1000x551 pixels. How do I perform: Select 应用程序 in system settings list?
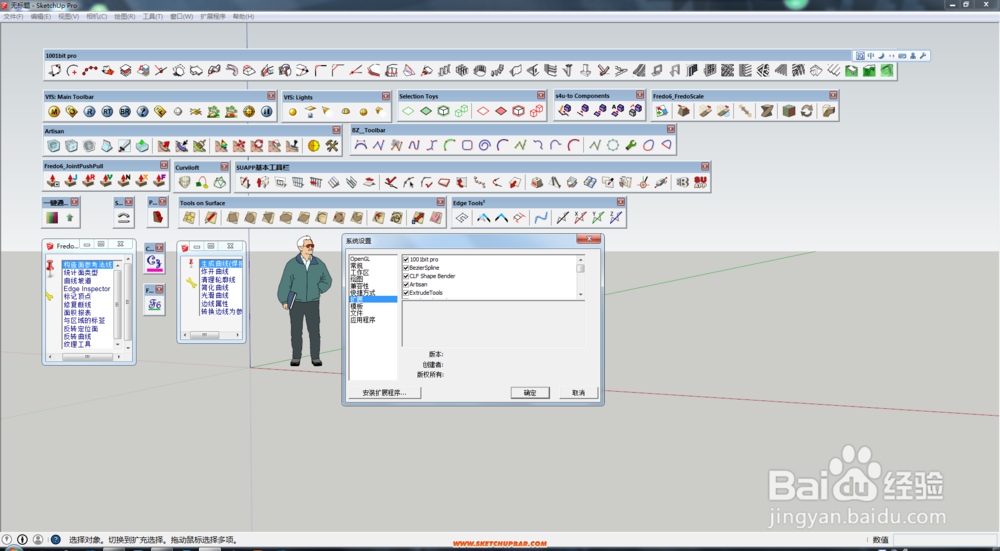click(x=362, y=320)
